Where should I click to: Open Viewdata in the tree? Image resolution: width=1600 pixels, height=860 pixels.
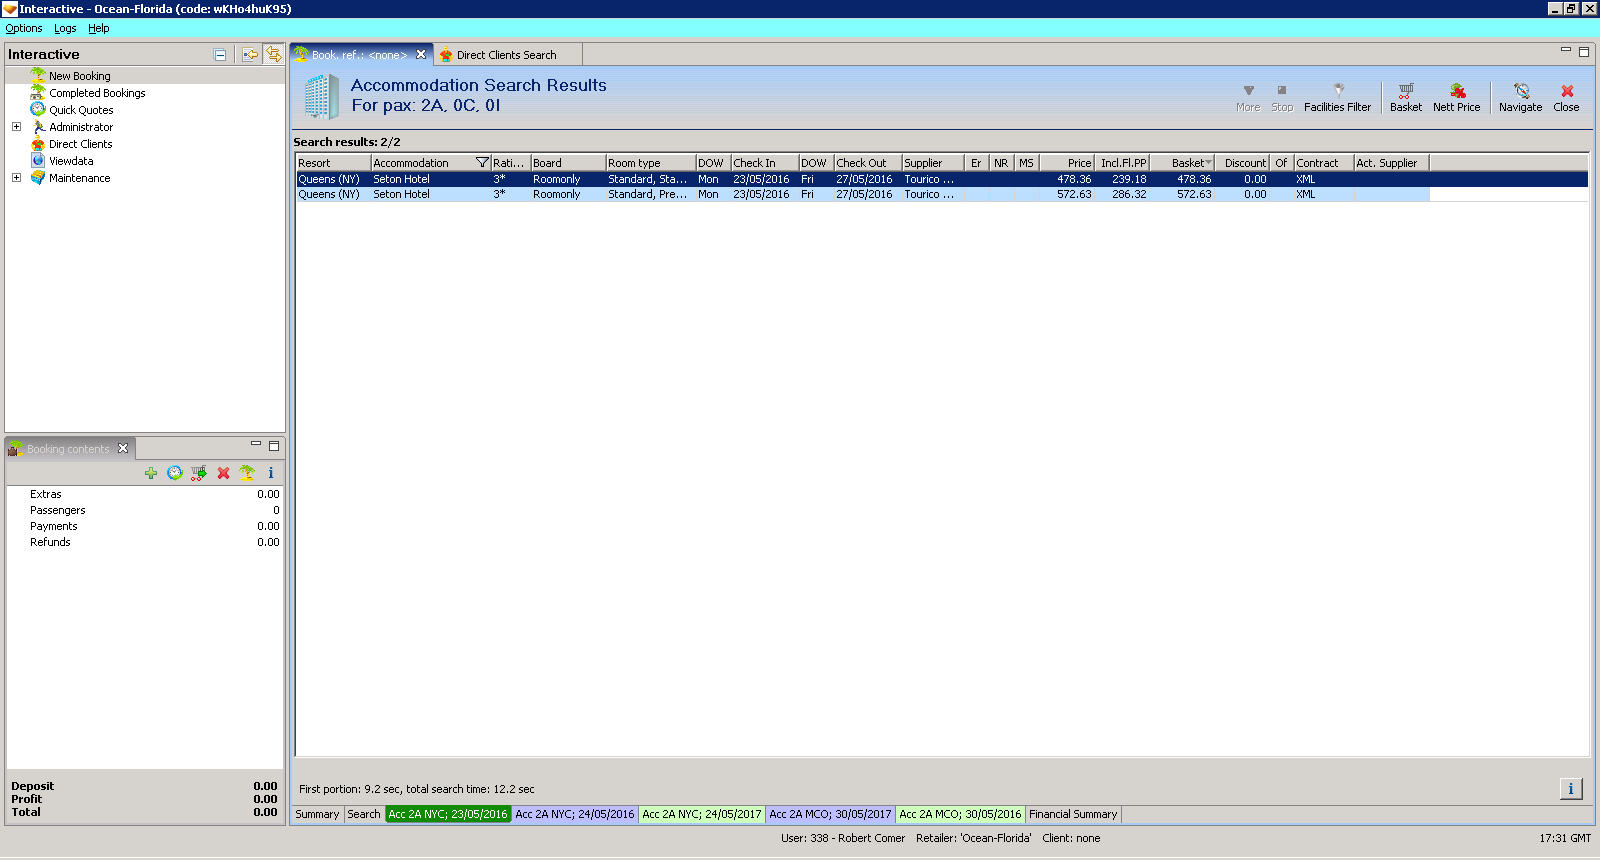71,161
